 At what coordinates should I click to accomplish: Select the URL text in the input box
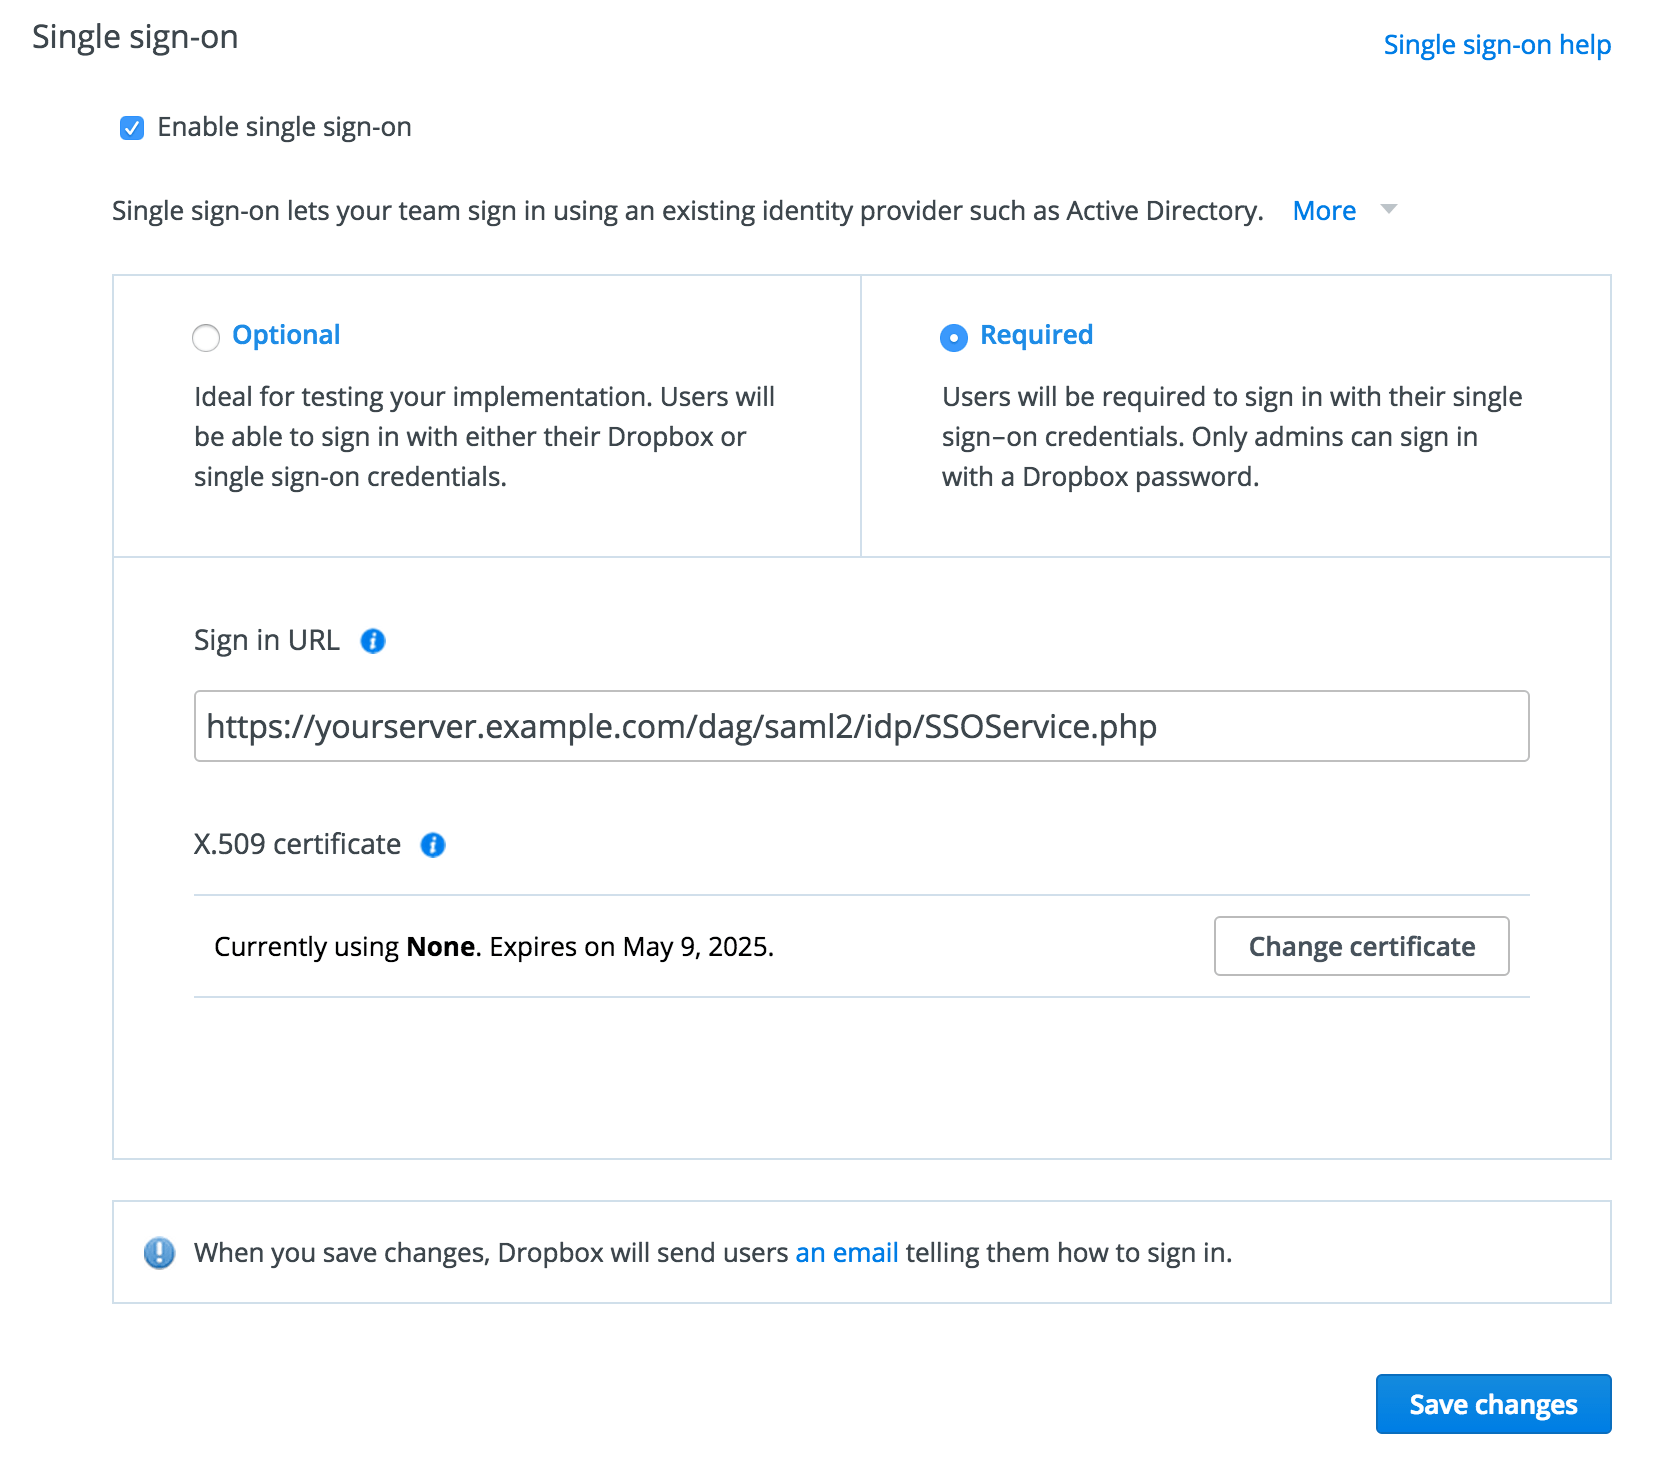pos(680,727)
